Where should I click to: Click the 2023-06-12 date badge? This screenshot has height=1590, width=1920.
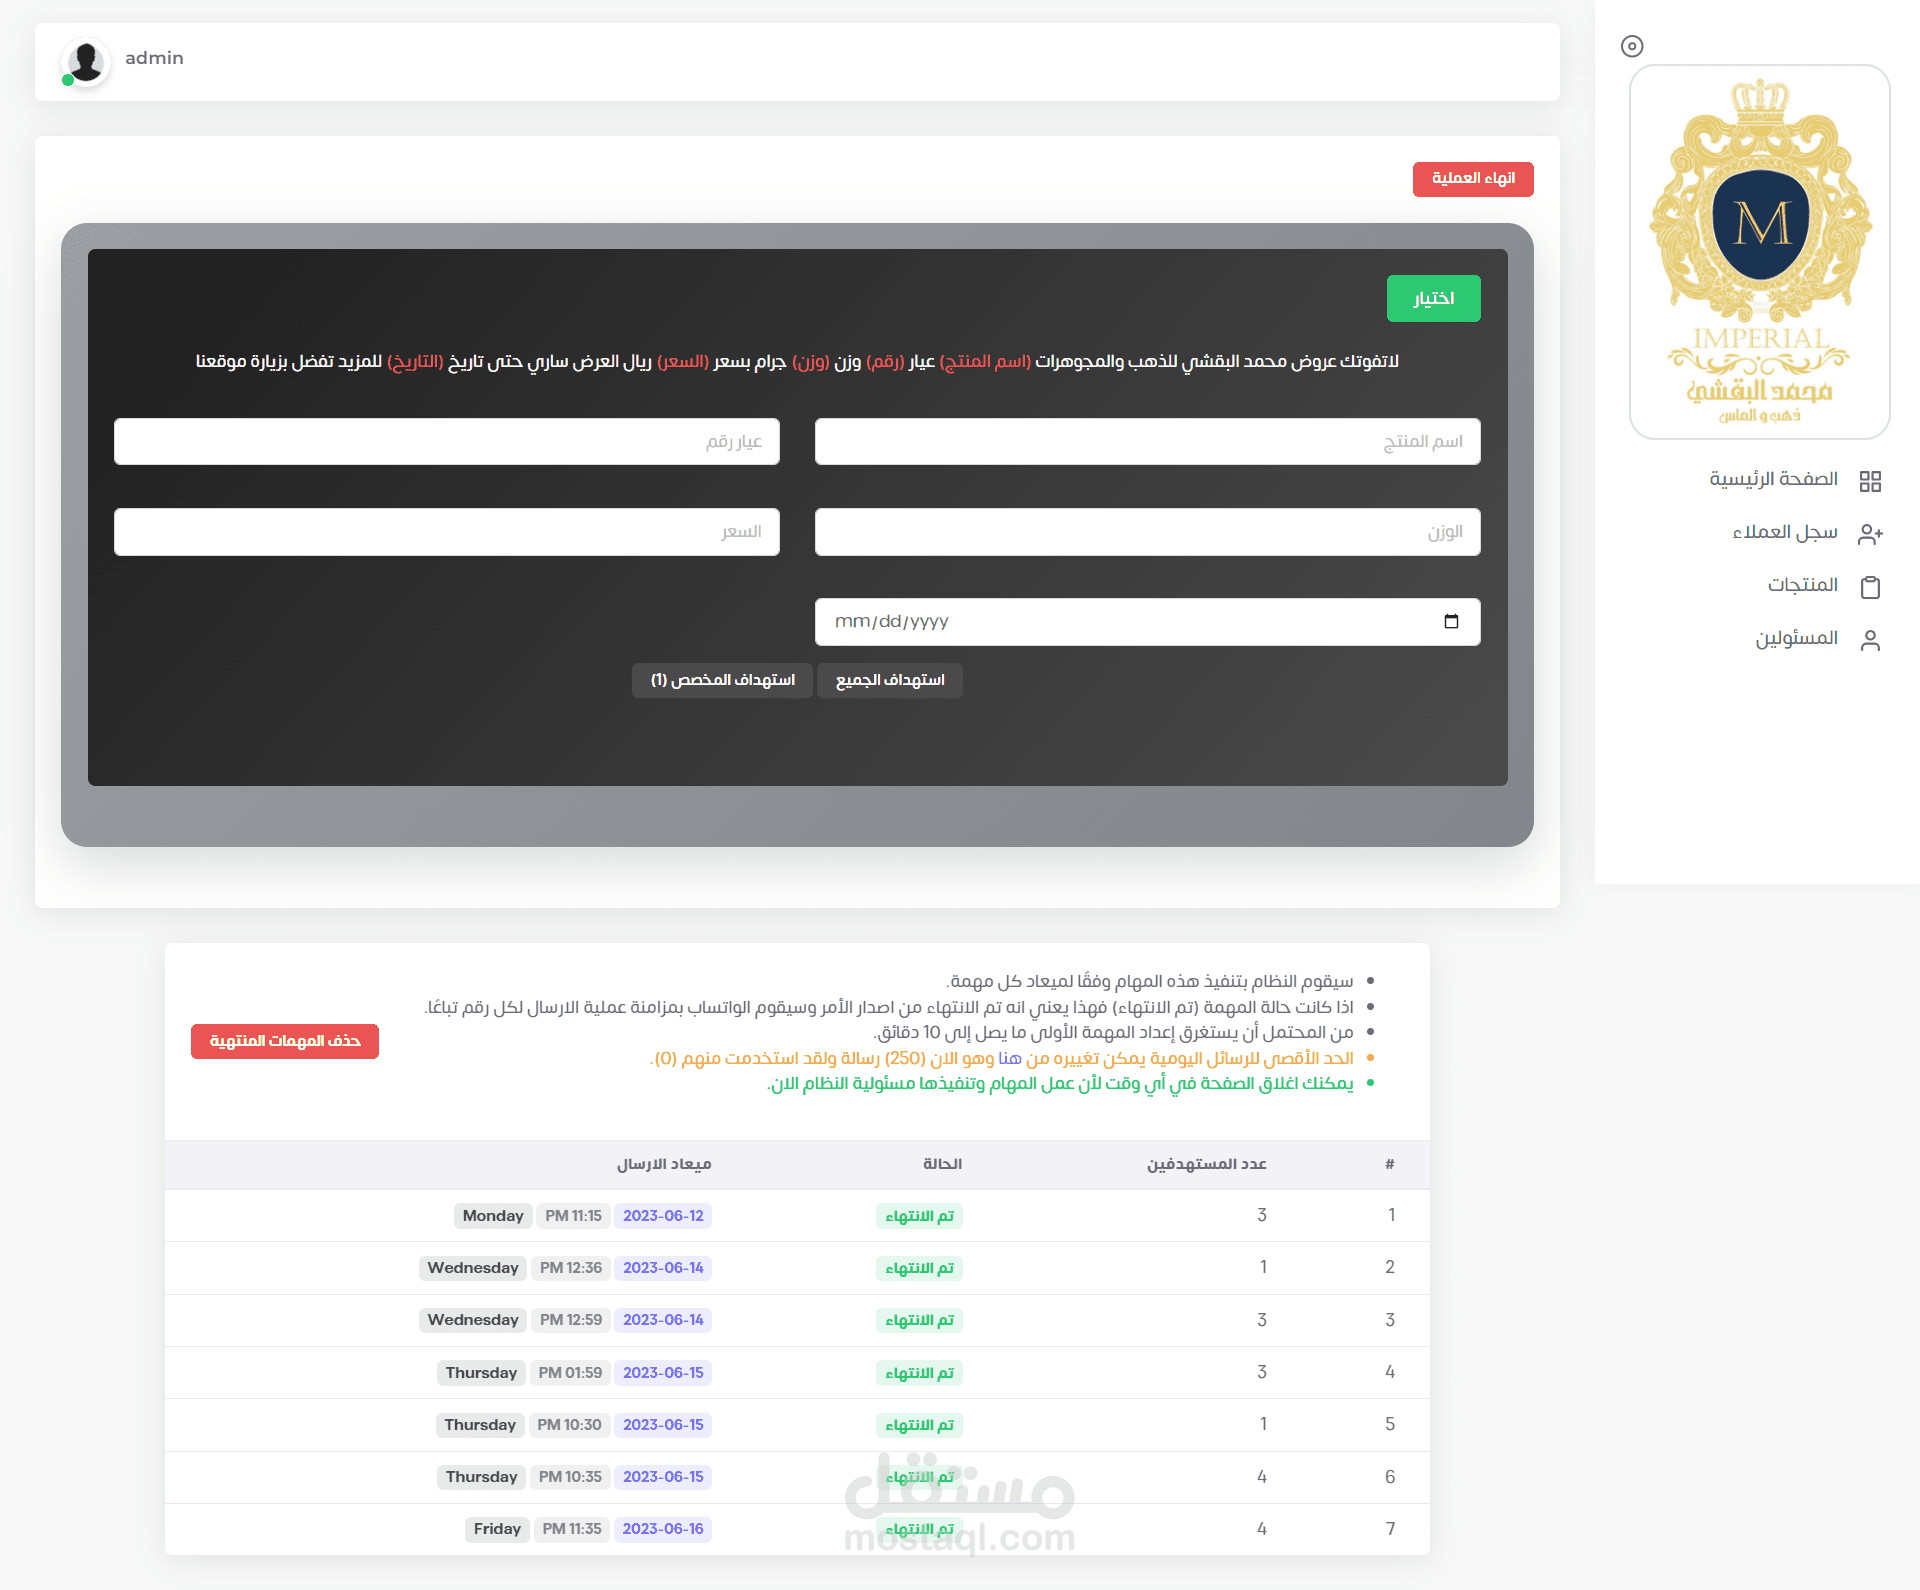(663, 1216)
